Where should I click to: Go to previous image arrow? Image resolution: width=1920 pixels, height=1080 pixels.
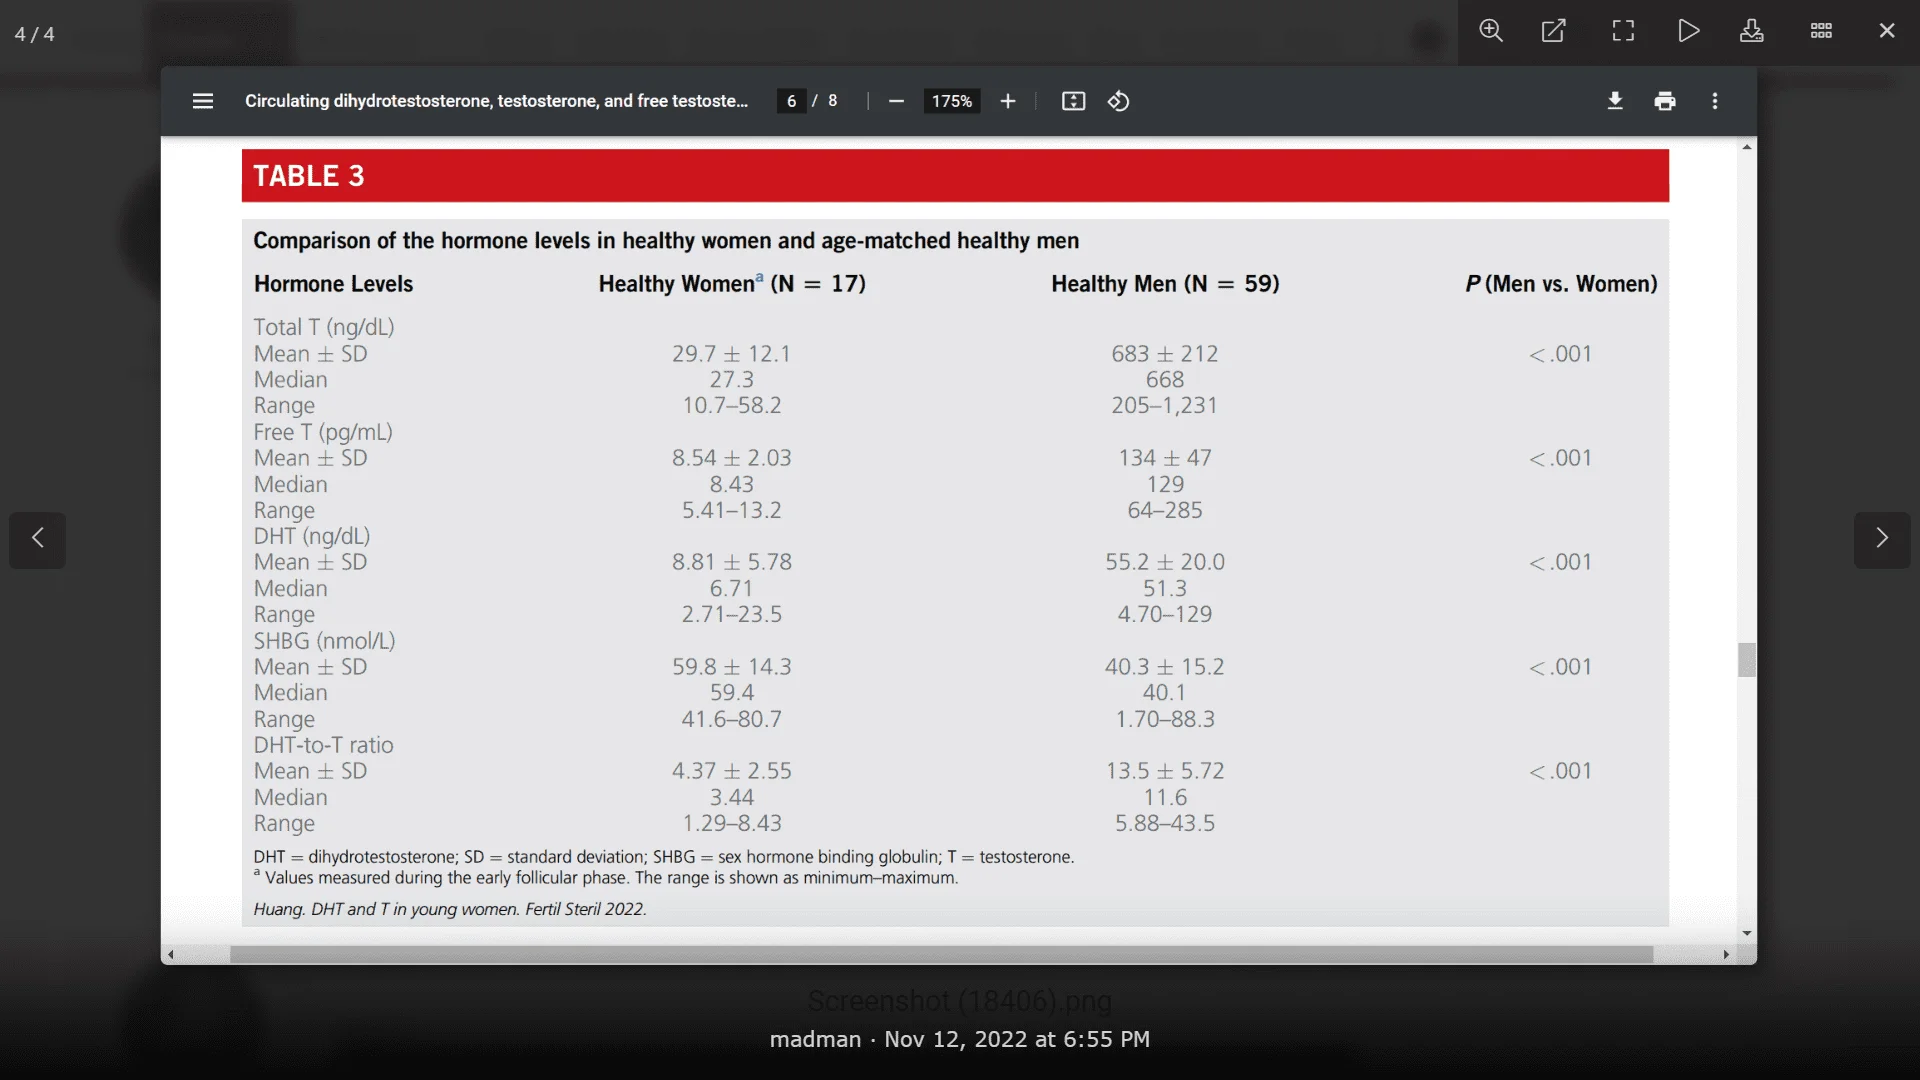point(38,540)
